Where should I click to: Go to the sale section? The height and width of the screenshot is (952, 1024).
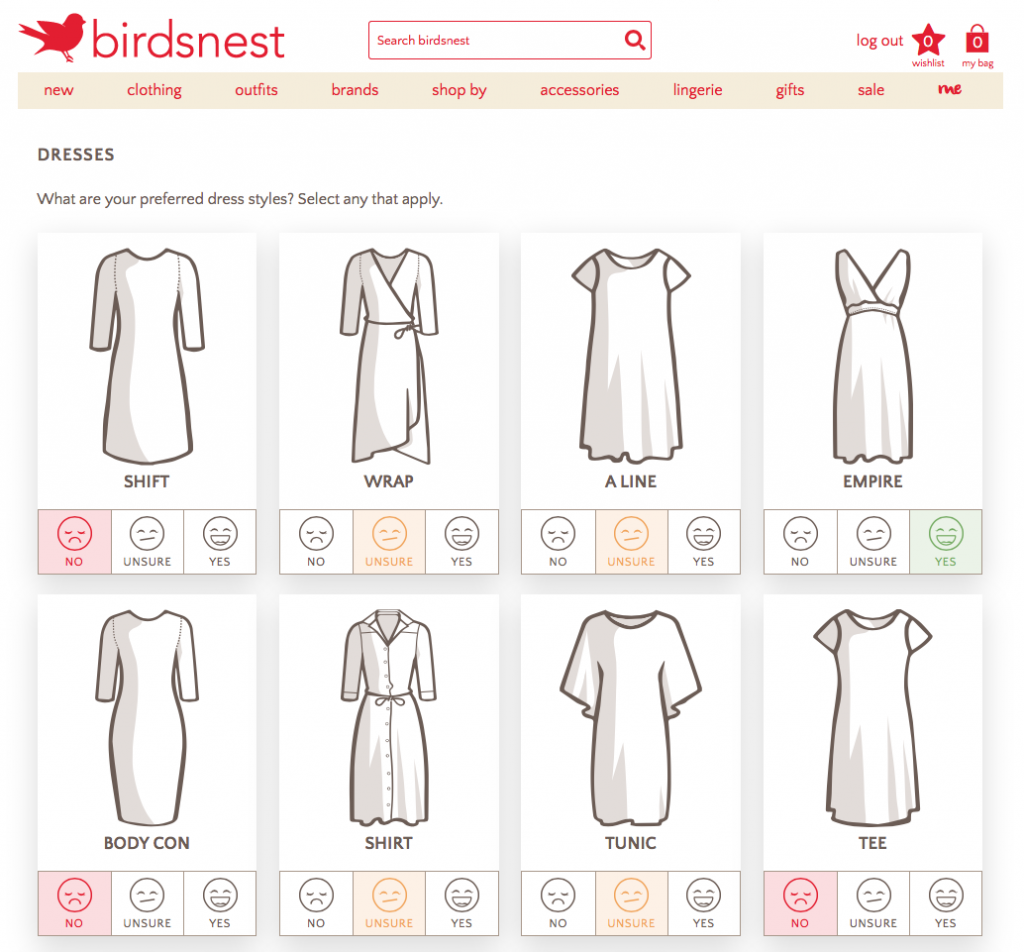click(871, 90)
